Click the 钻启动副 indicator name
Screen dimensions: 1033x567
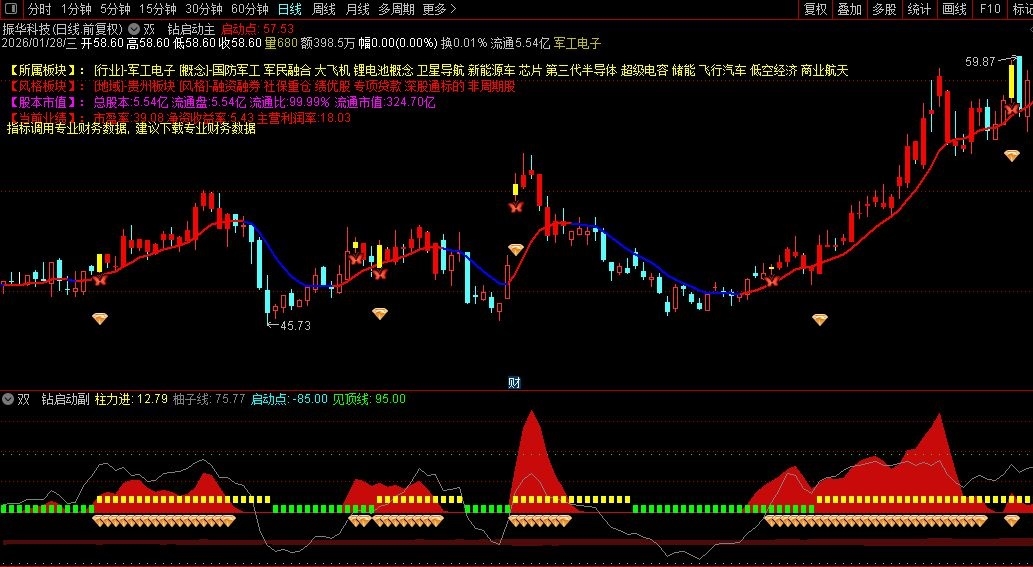coord(65,399)
